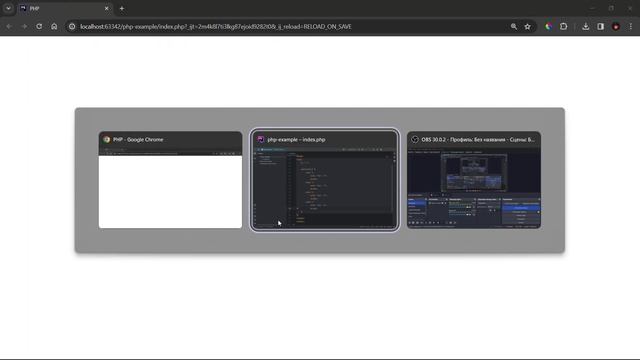Go back to previous page

pyautogui.click(x=9, y=27)
